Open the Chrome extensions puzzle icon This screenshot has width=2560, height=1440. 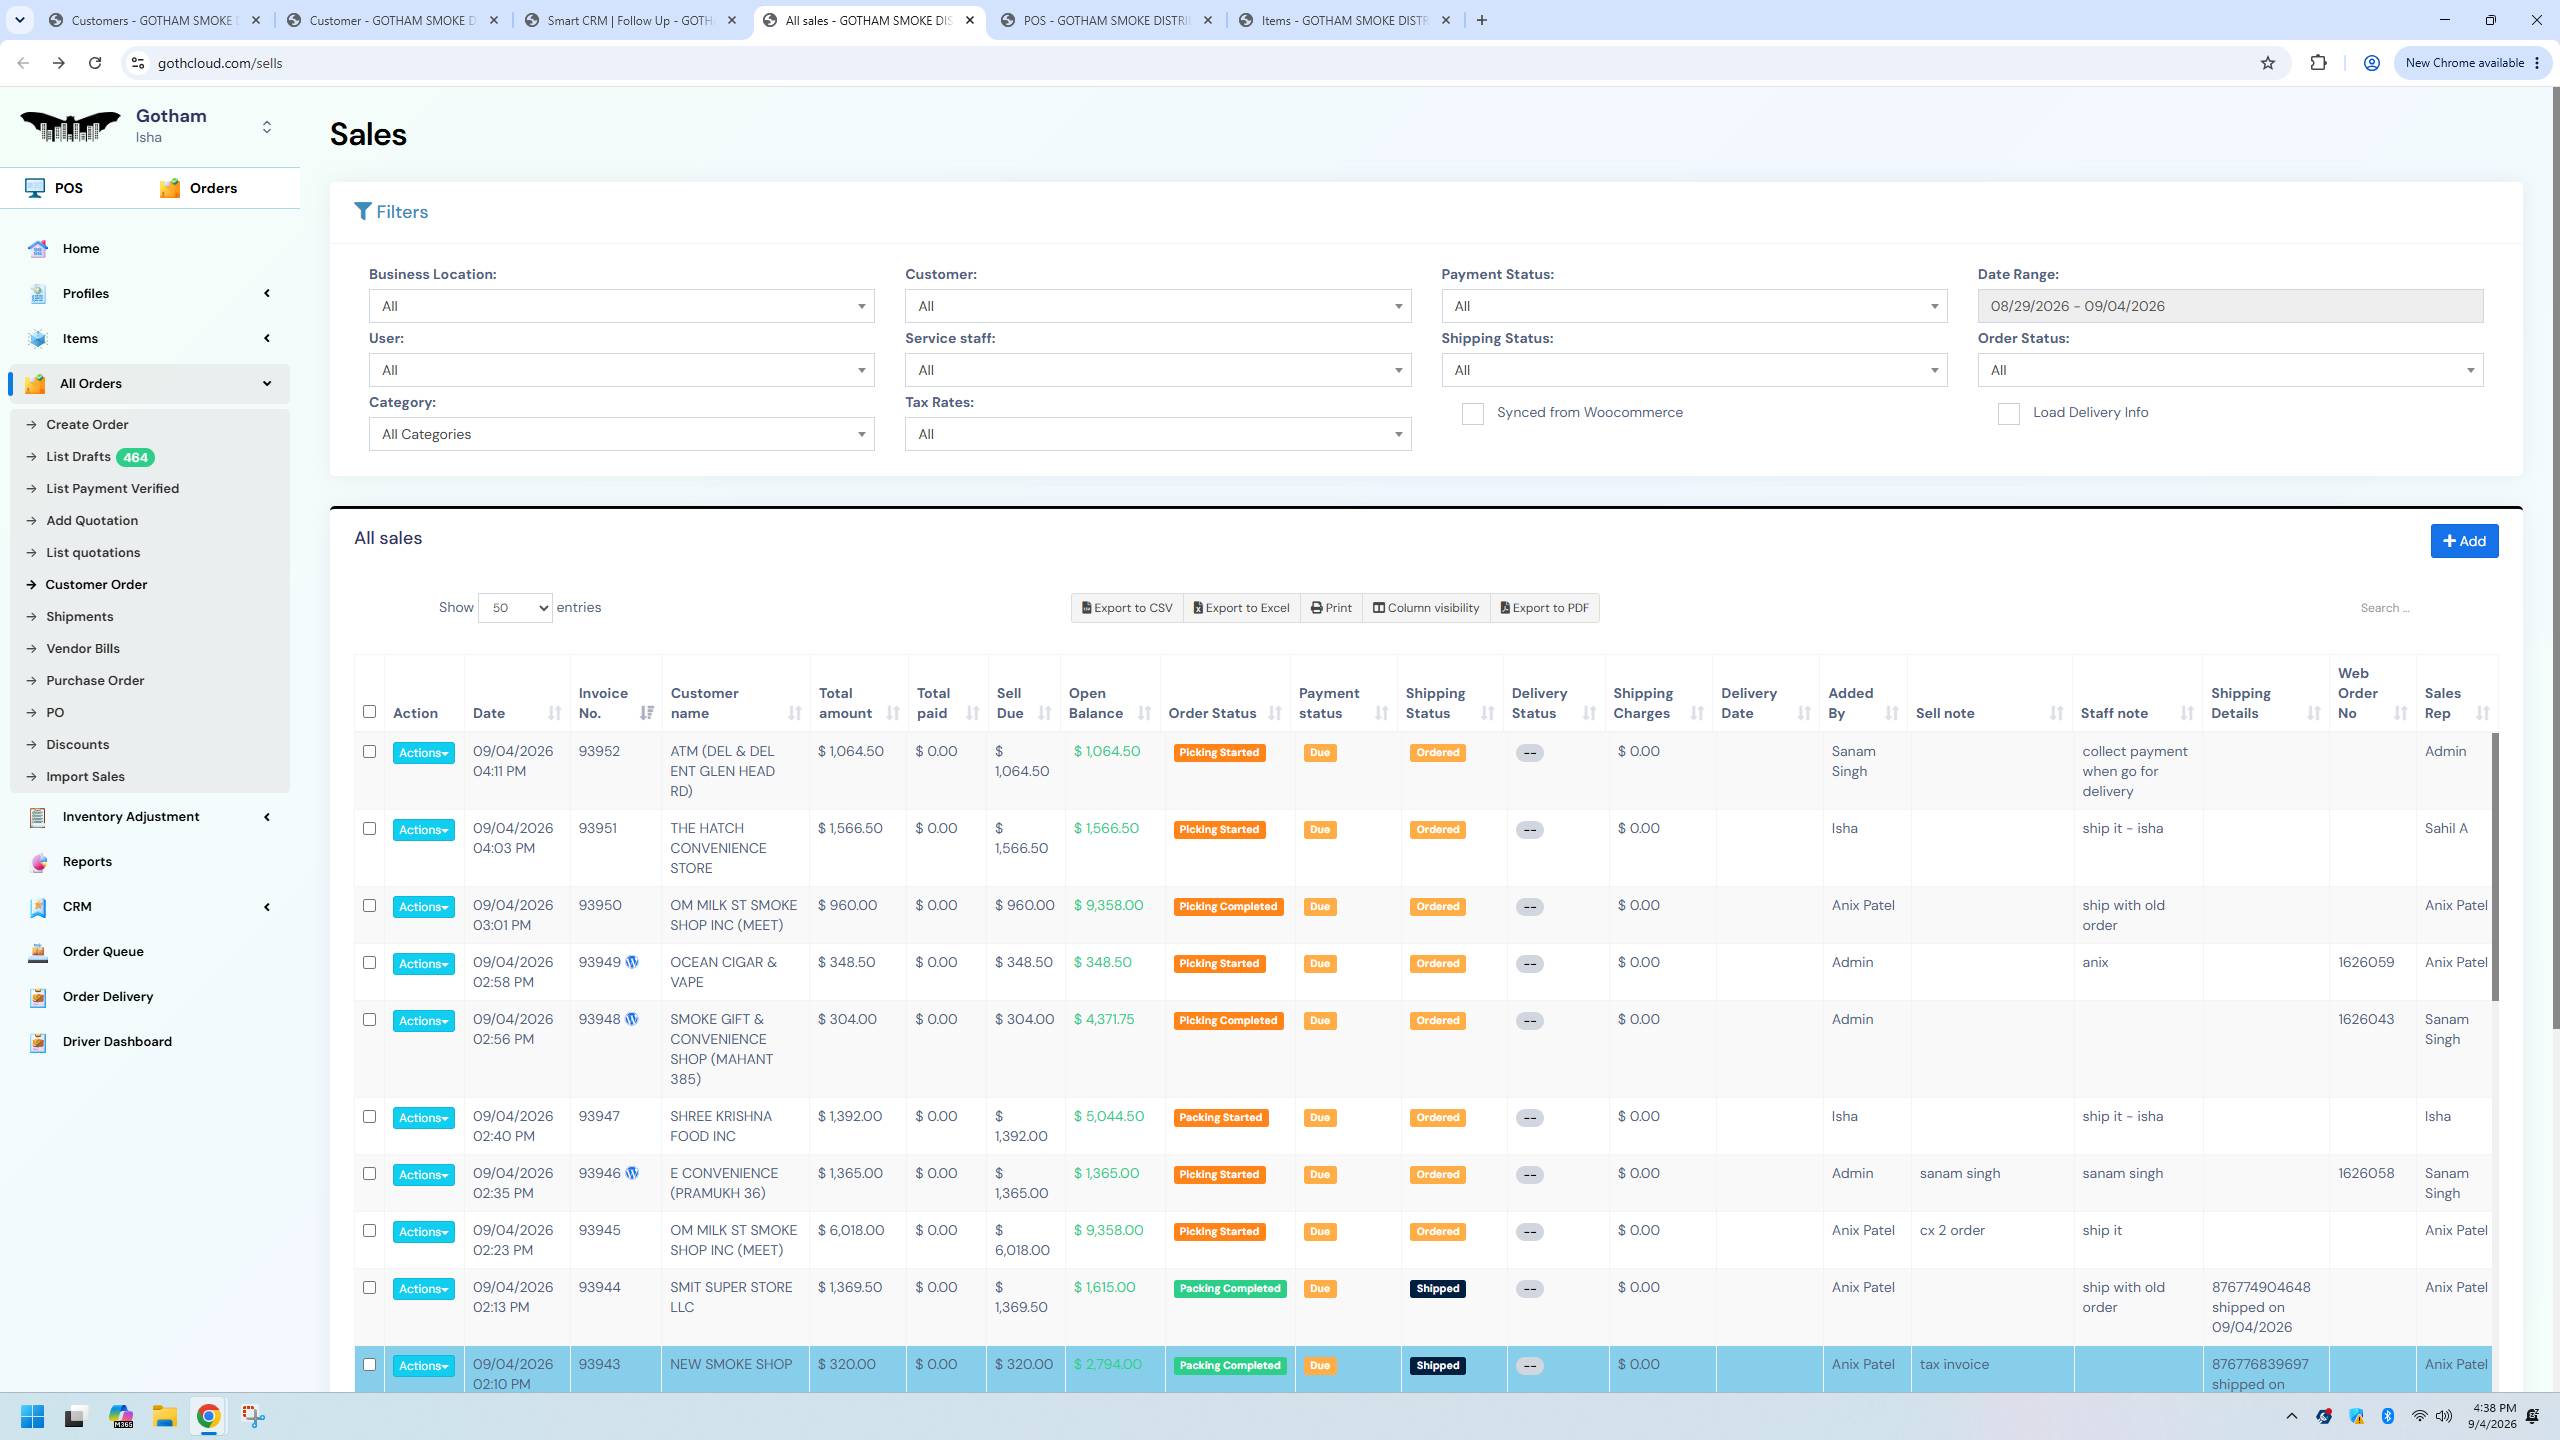[x=2318, y=63]
